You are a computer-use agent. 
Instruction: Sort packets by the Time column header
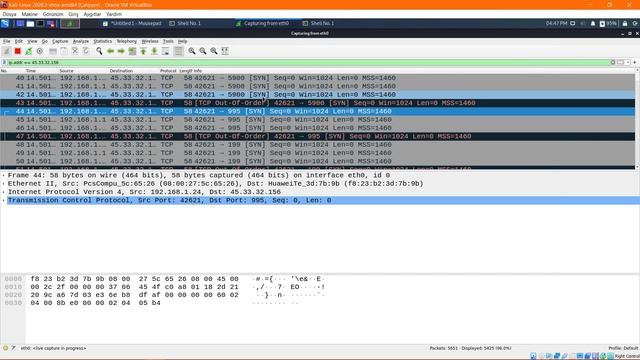[x=31, y=71]
